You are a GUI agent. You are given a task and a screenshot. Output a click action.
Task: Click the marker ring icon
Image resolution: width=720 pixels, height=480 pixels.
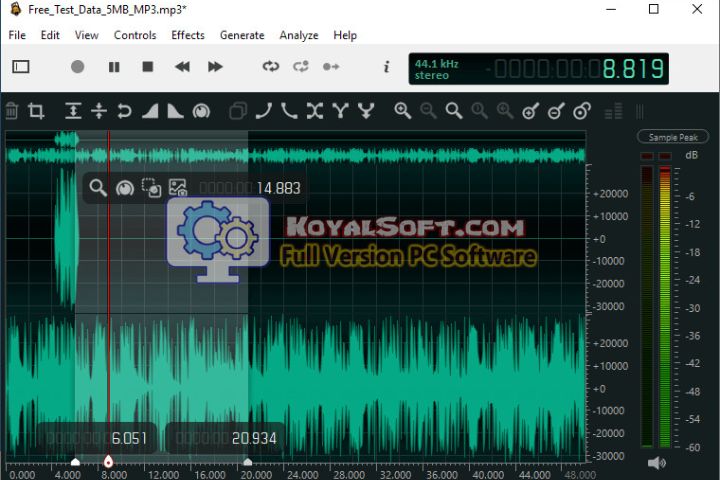click(582, 111)
